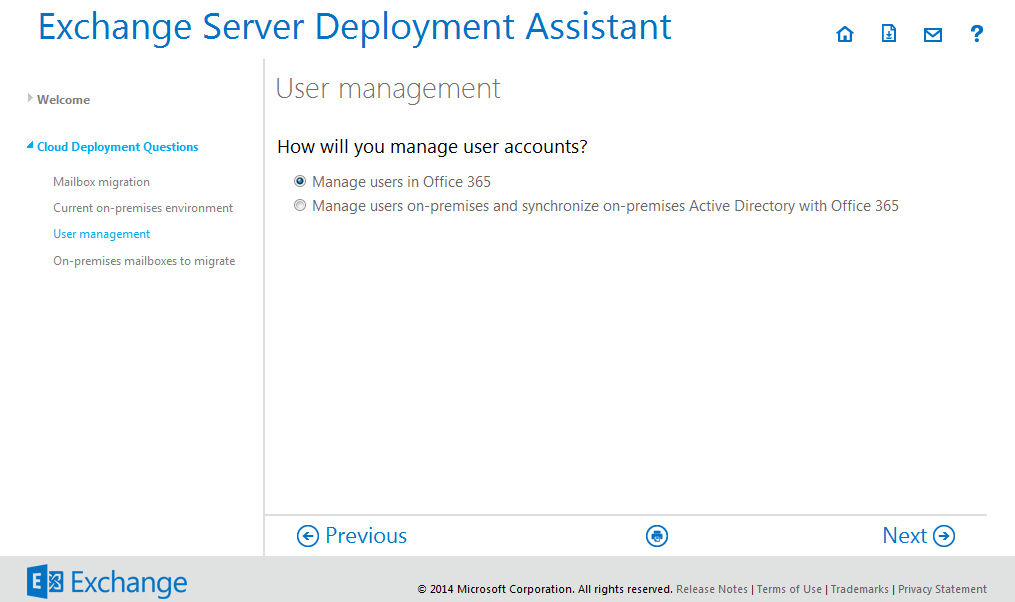This screenshot has height=602, width=1015.
Task: Open On-premises mailboxes to migrate
Action: [x=144, y=261]
